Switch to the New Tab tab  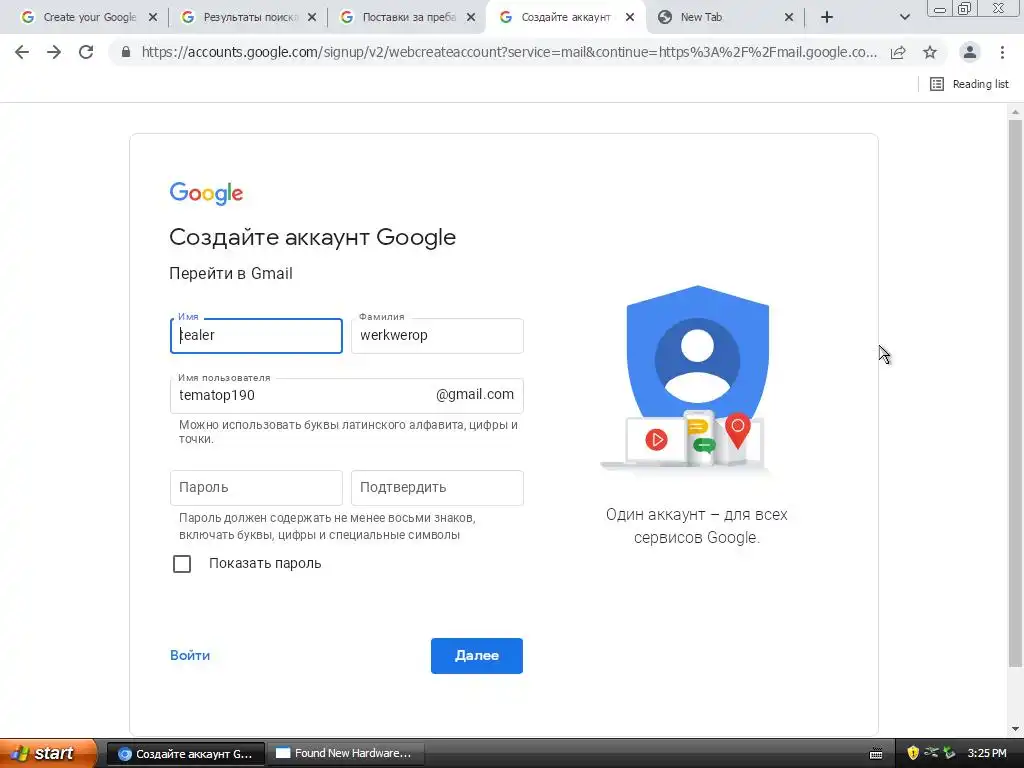click(x=725, y=18)
